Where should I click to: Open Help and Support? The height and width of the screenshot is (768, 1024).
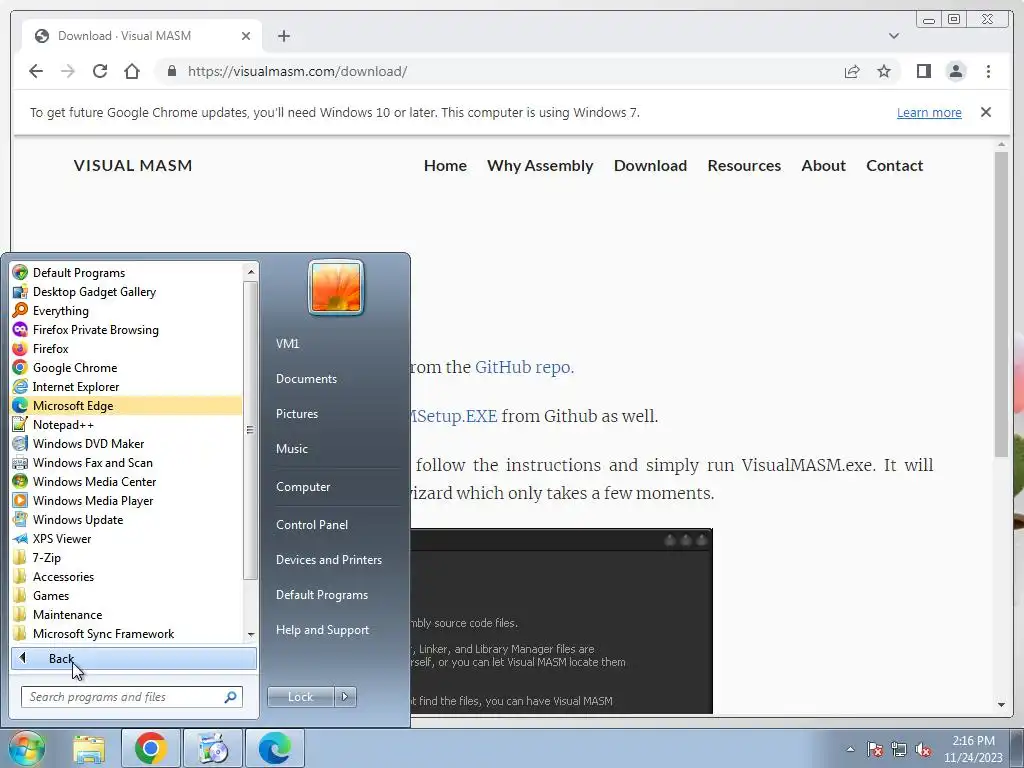(322, 630)
